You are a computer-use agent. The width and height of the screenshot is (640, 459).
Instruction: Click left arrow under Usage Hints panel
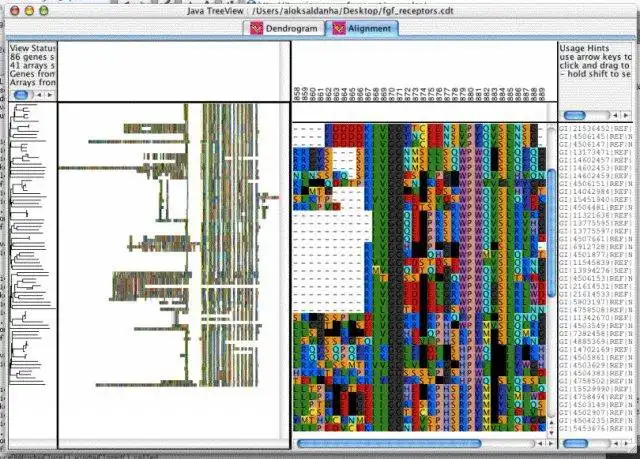[x=616, y=115]
